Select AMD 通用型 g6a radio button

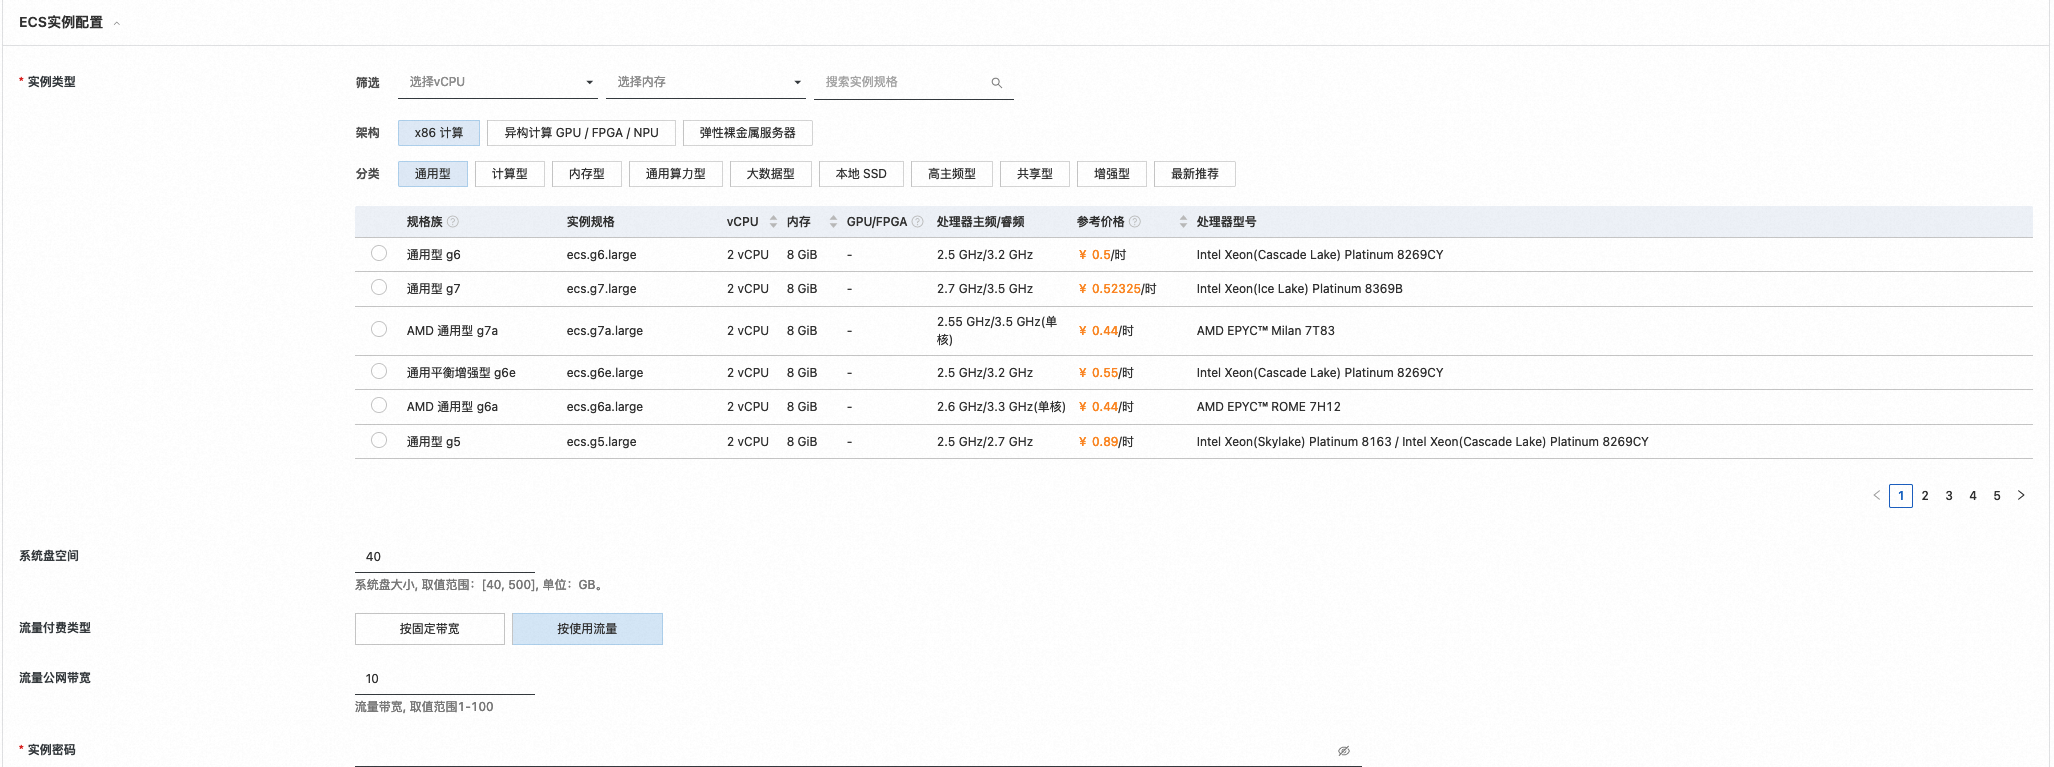point(379,406)
